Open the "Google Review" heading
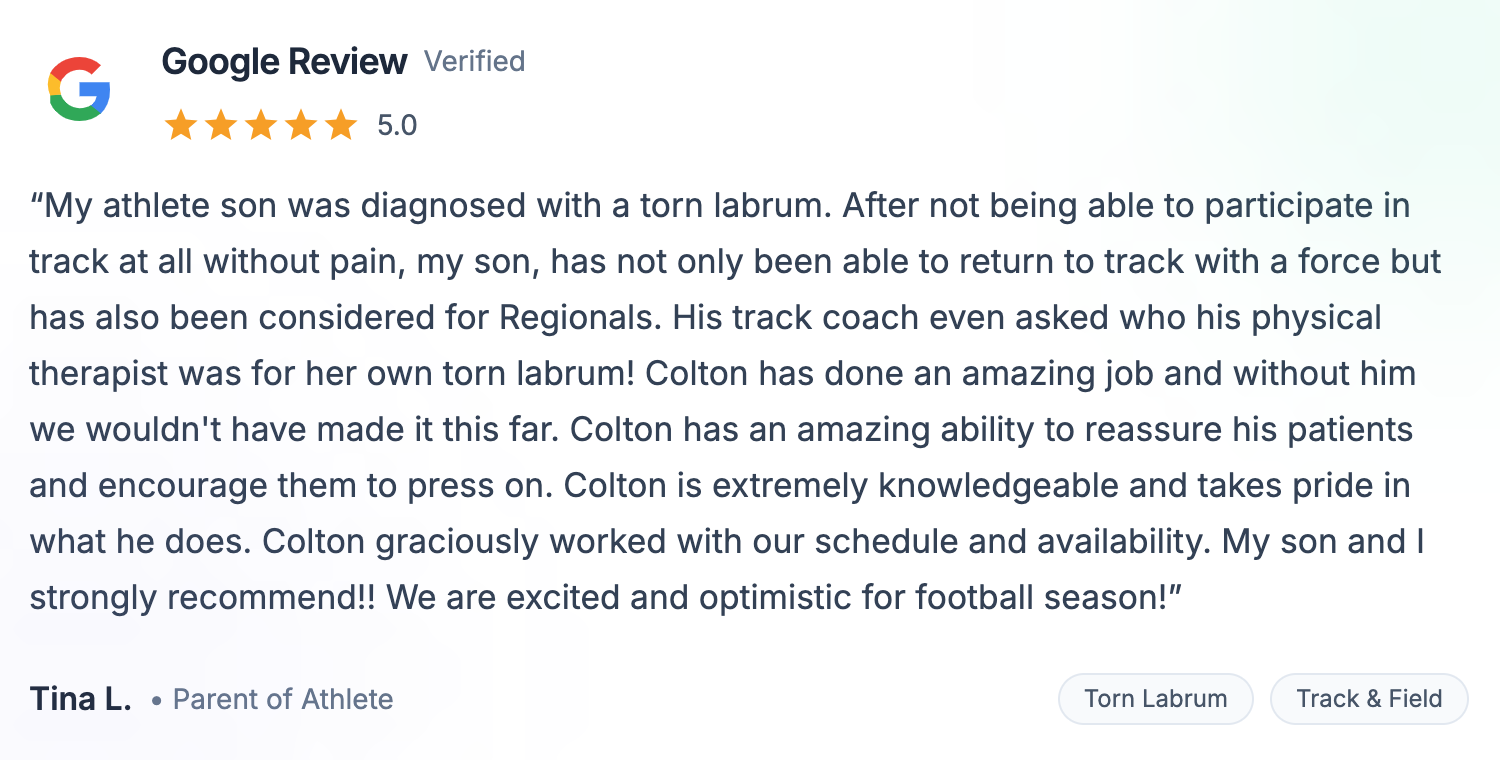 point(284,62)
